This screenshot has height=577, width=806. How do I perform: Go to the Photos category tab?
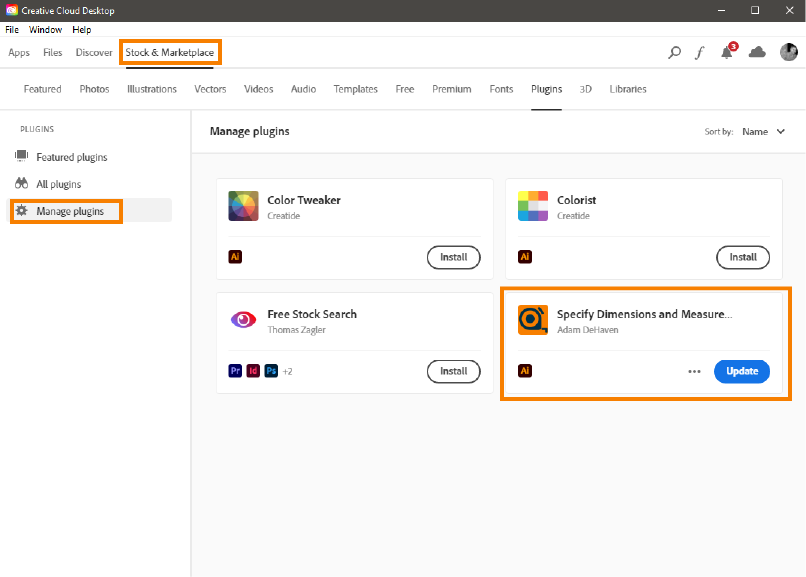point(95,89)
